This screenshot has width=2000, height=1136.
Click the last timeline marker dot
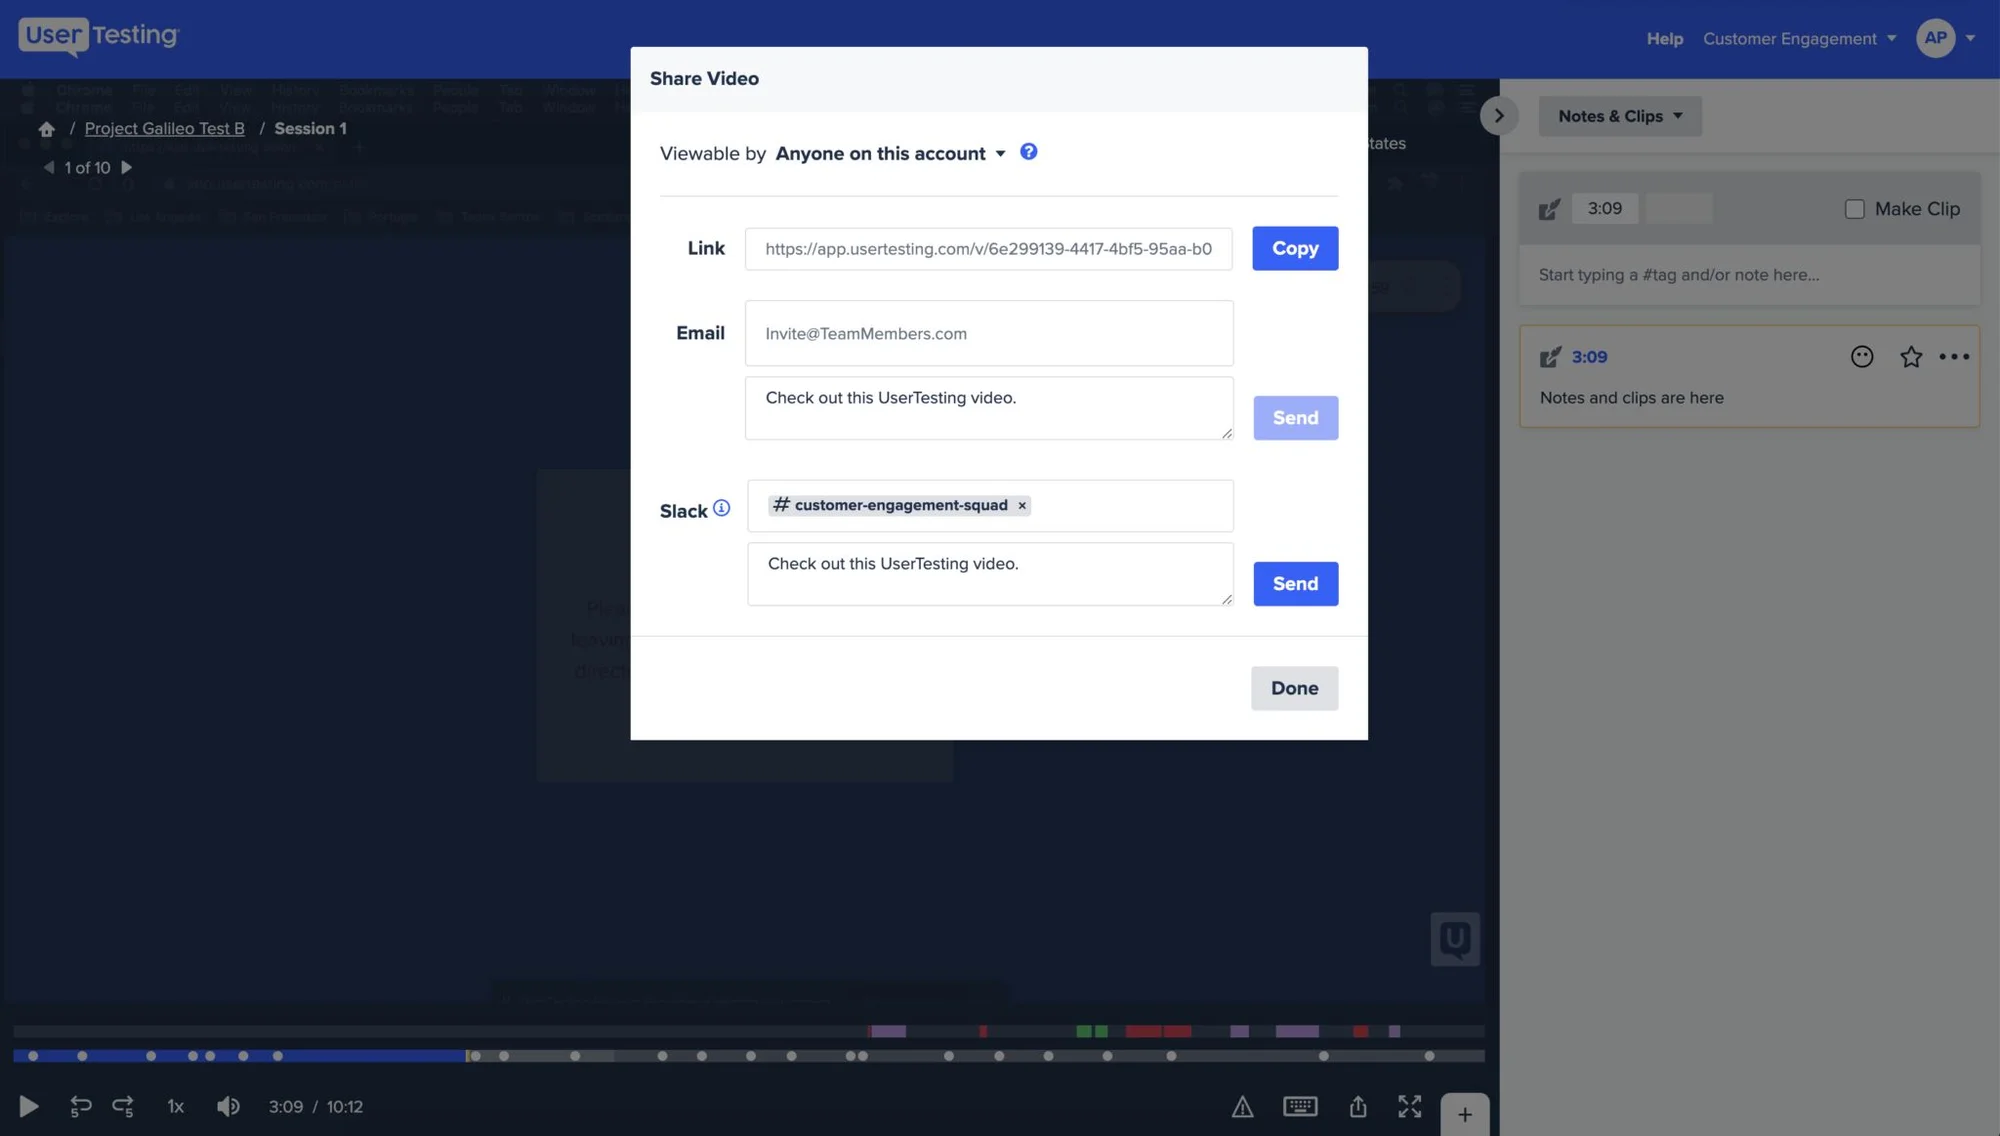[x=1429, y=1056]
